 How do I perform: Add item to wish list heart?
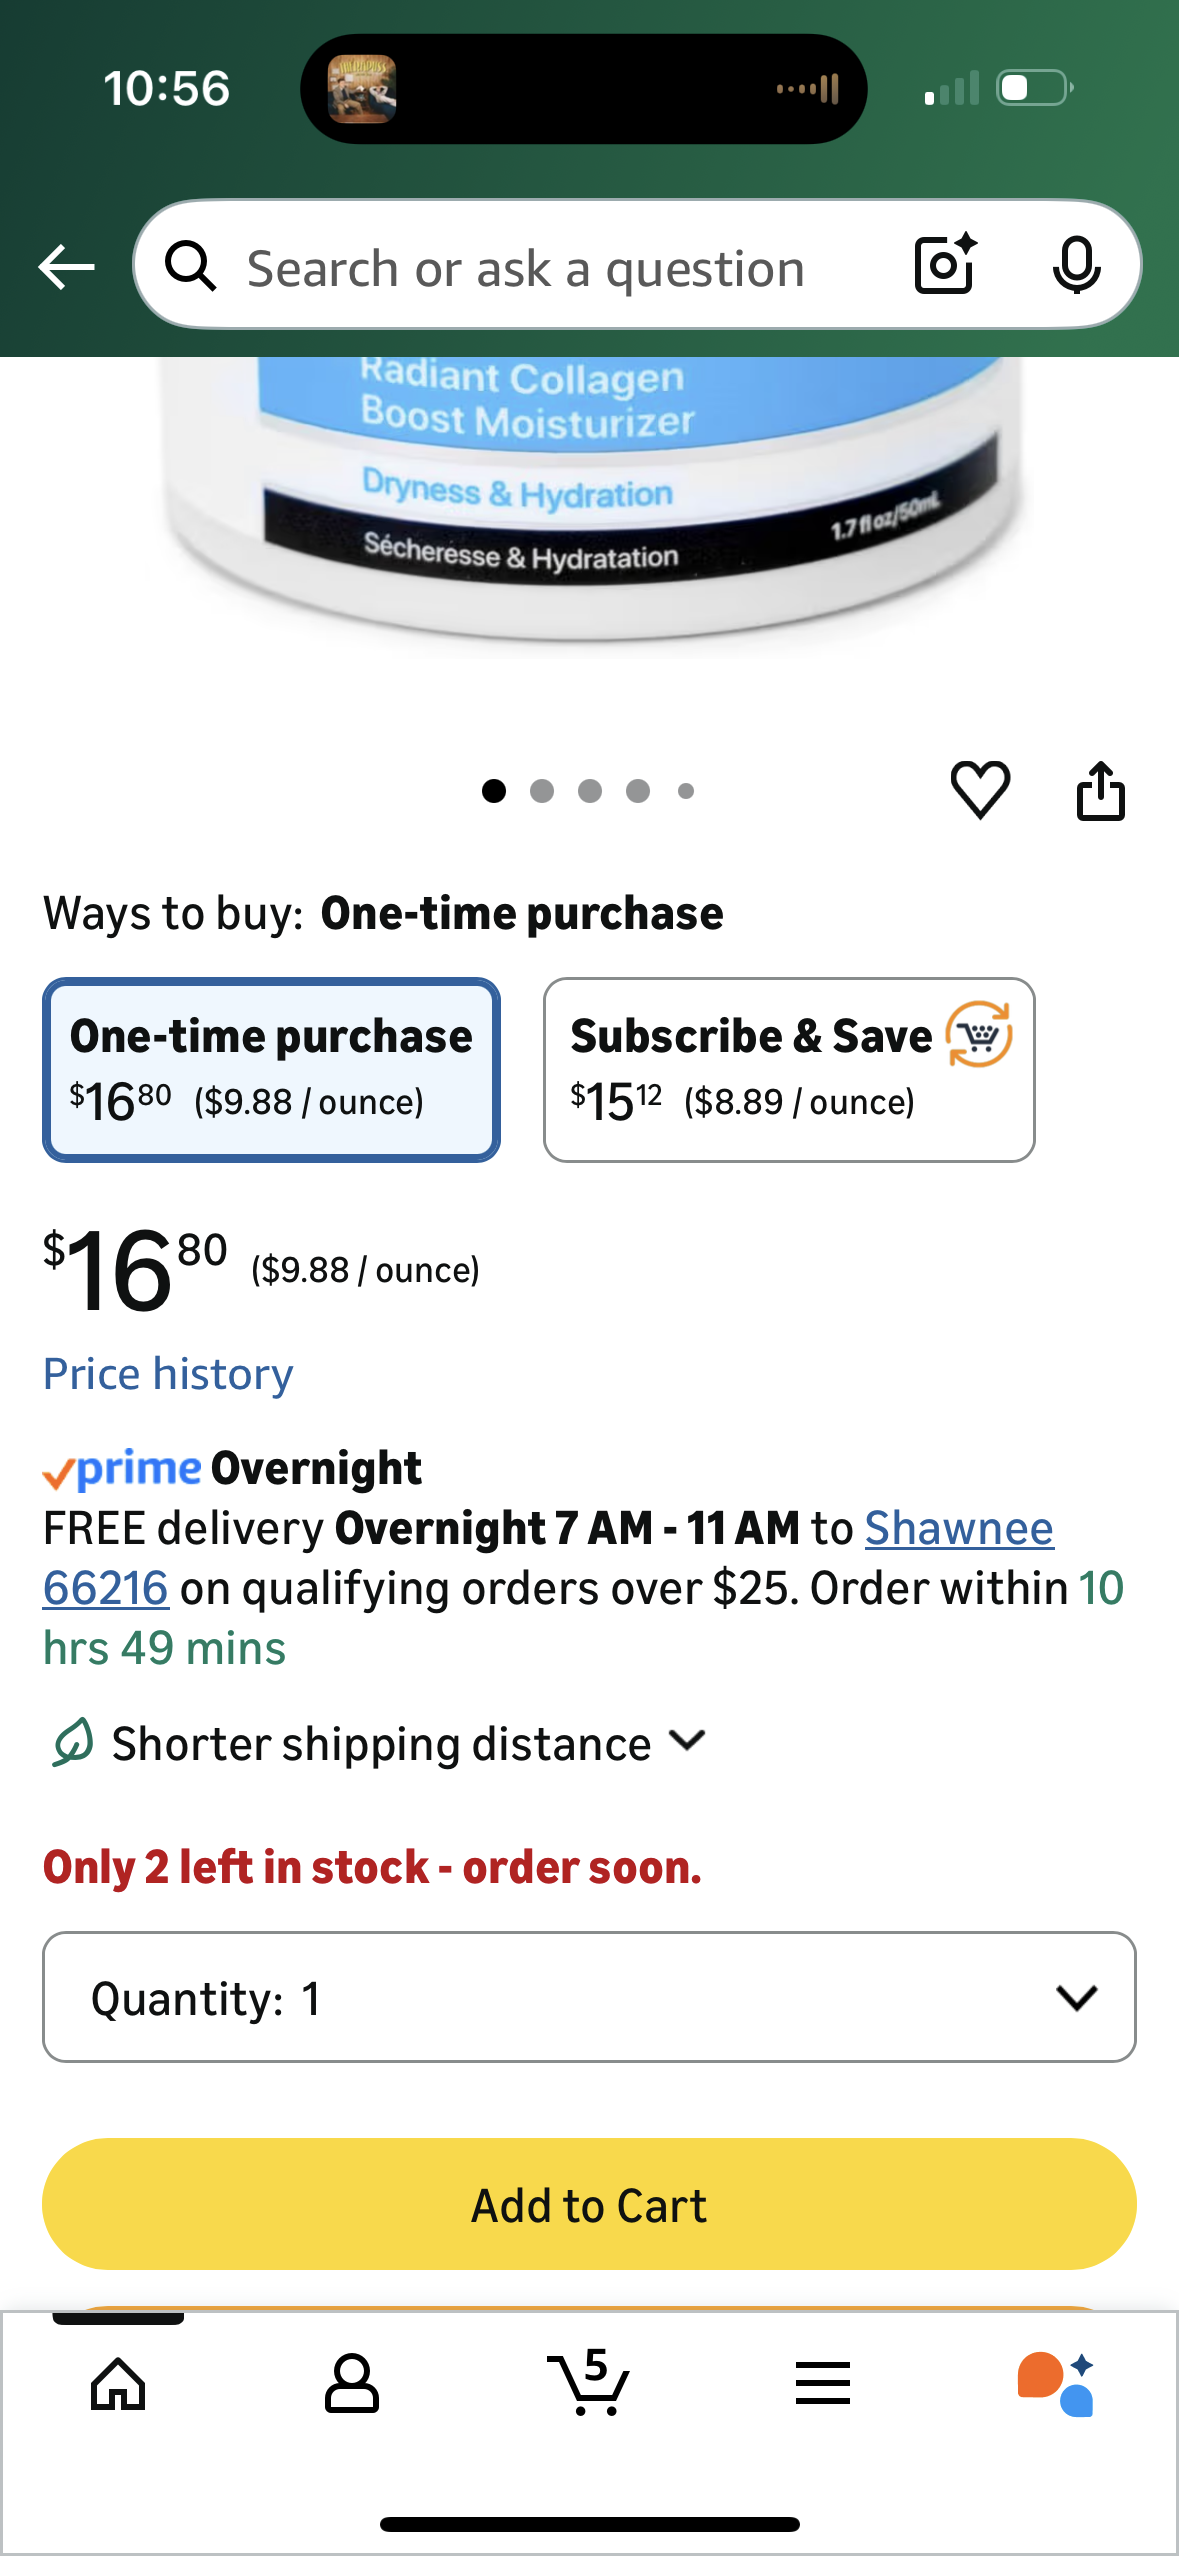point(980,790)
